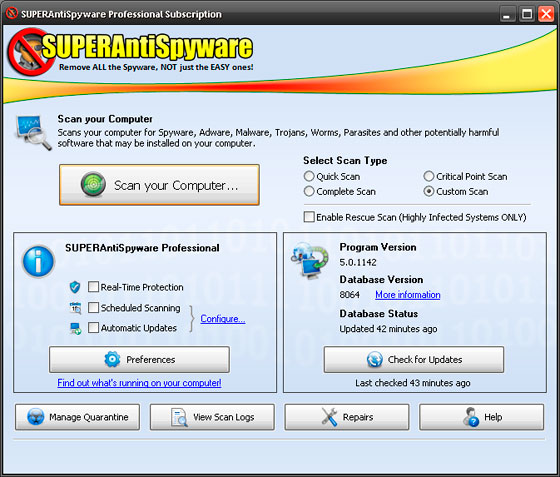Click the Database Version label
The image size is (560, 477).
coord(381,279)
